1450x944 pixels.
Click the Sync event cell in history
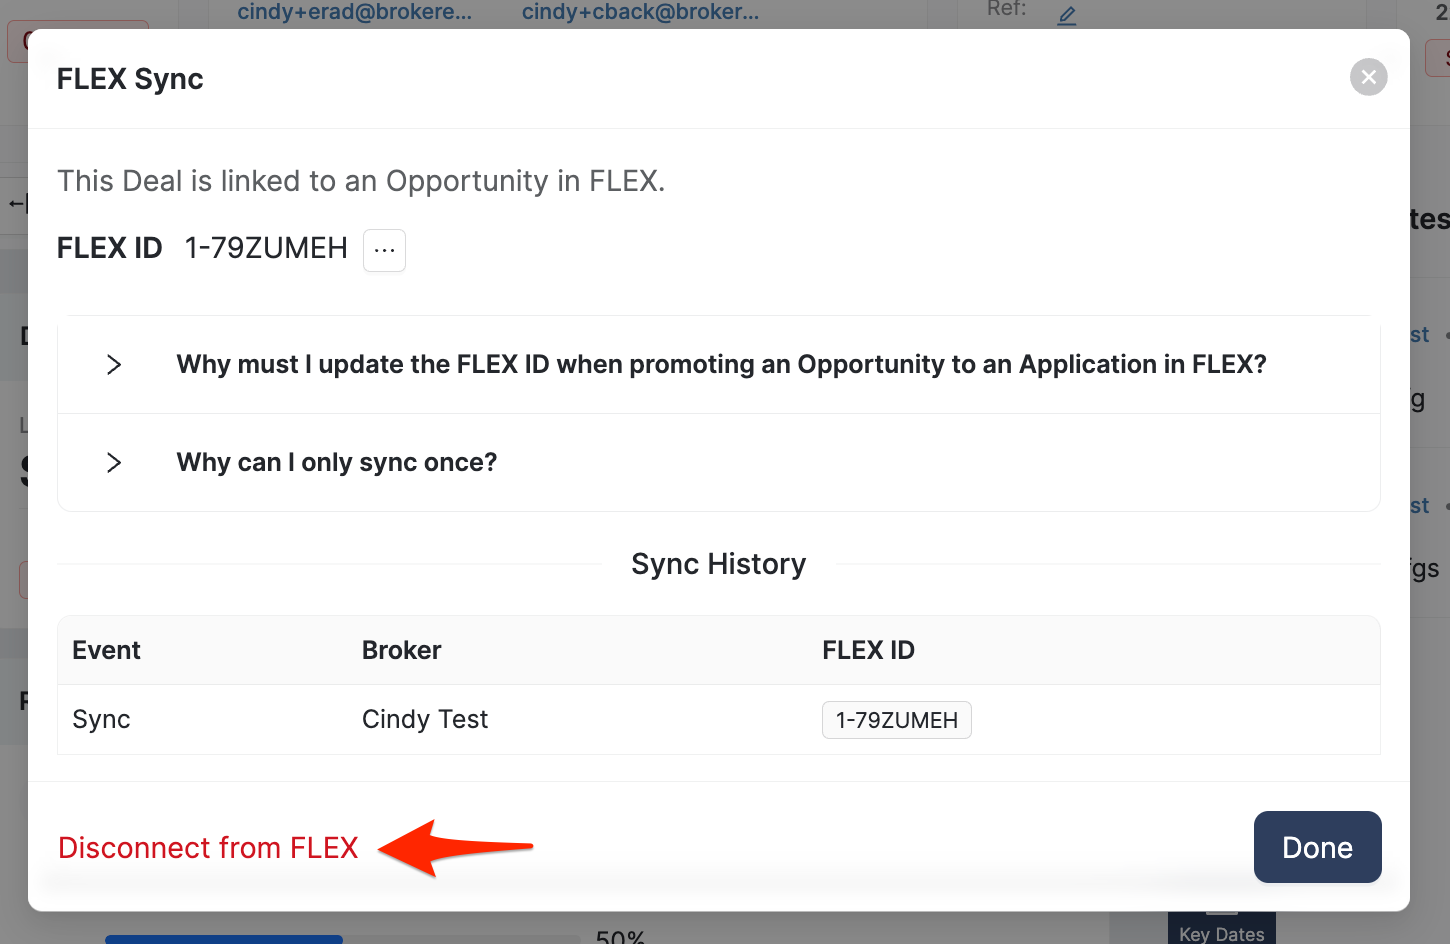[x=101, y=720]
